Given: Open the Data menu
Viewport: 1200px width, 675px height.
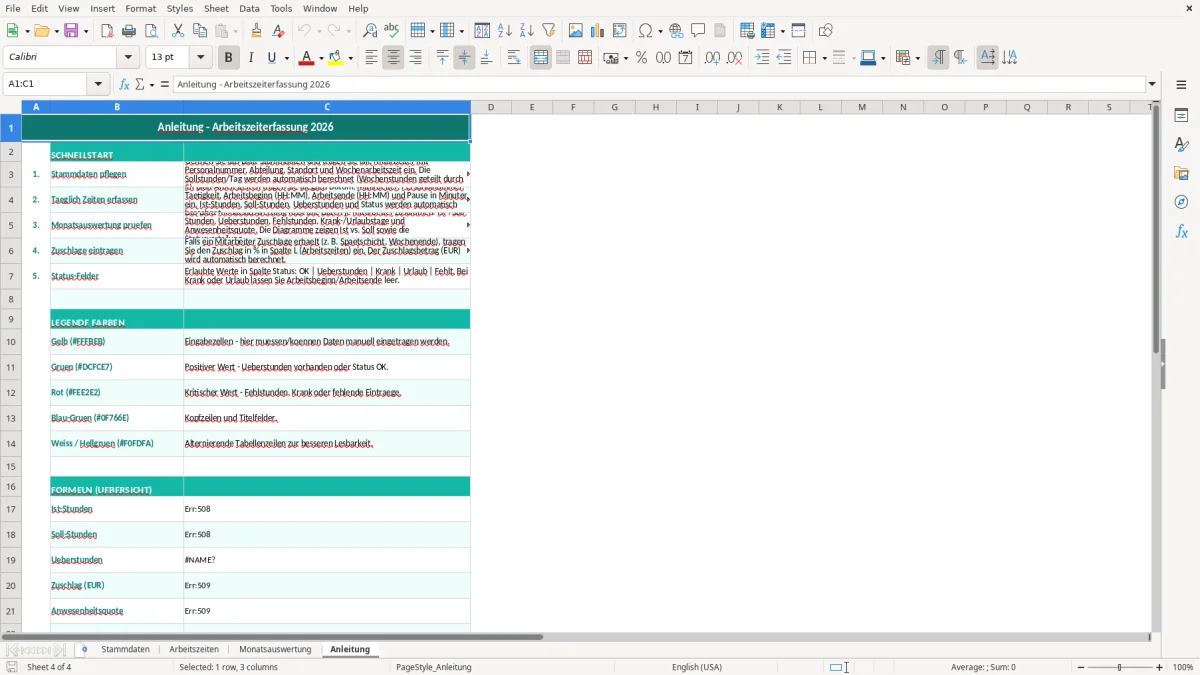Looking at the screenshot, I should click(249, 8).
